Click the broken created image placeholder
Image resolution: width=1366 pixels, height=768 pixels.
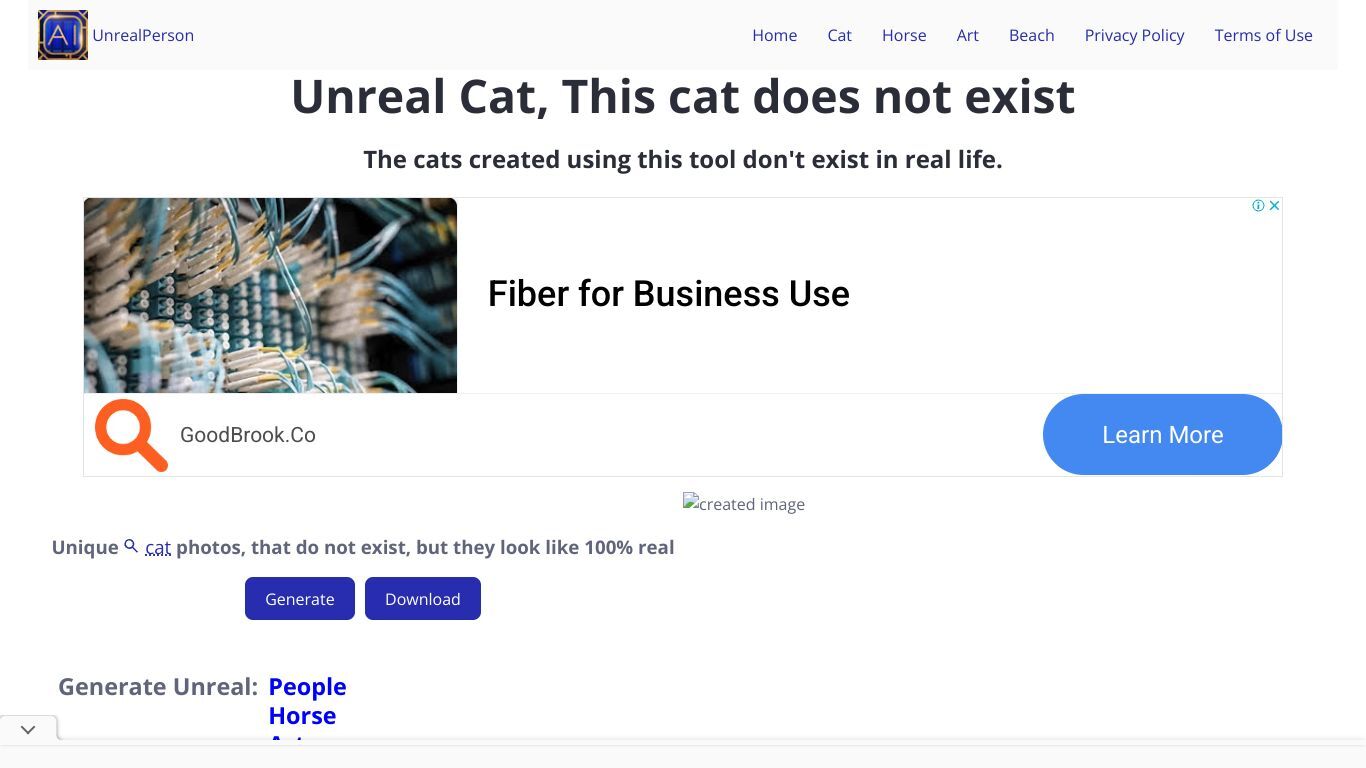coord(744,504)
